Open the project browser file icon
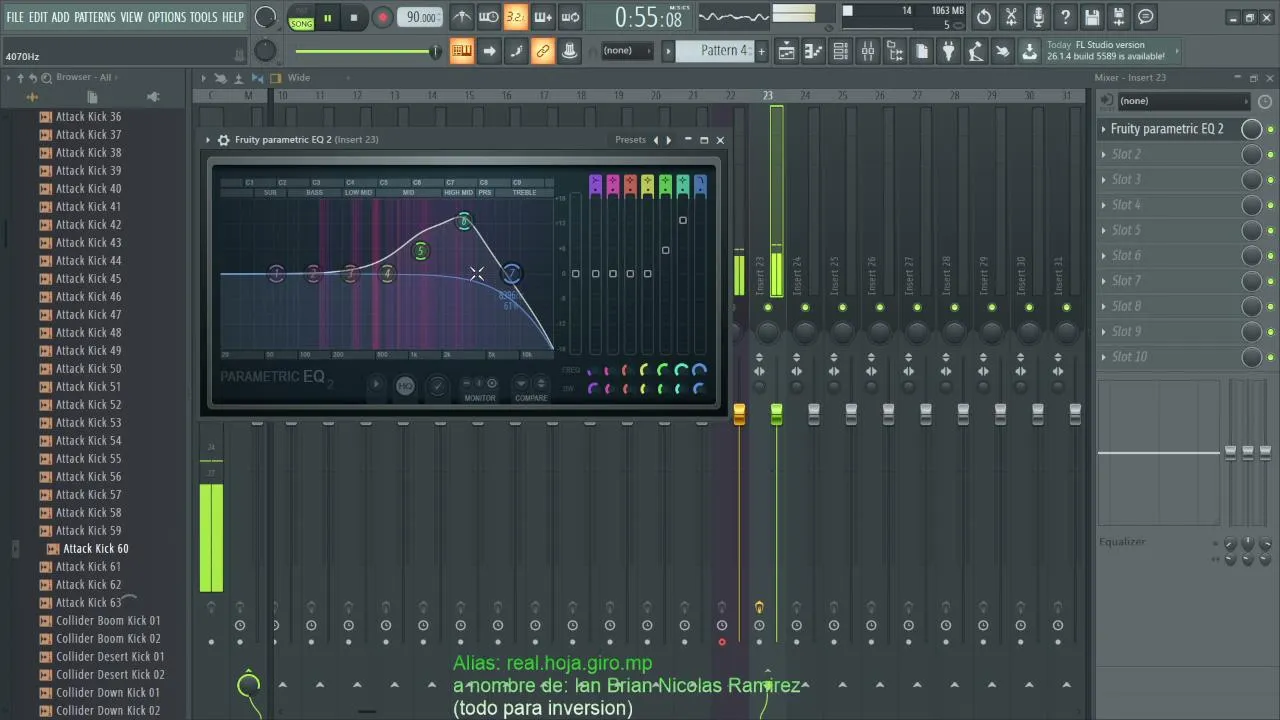 [x=922, y=51]
